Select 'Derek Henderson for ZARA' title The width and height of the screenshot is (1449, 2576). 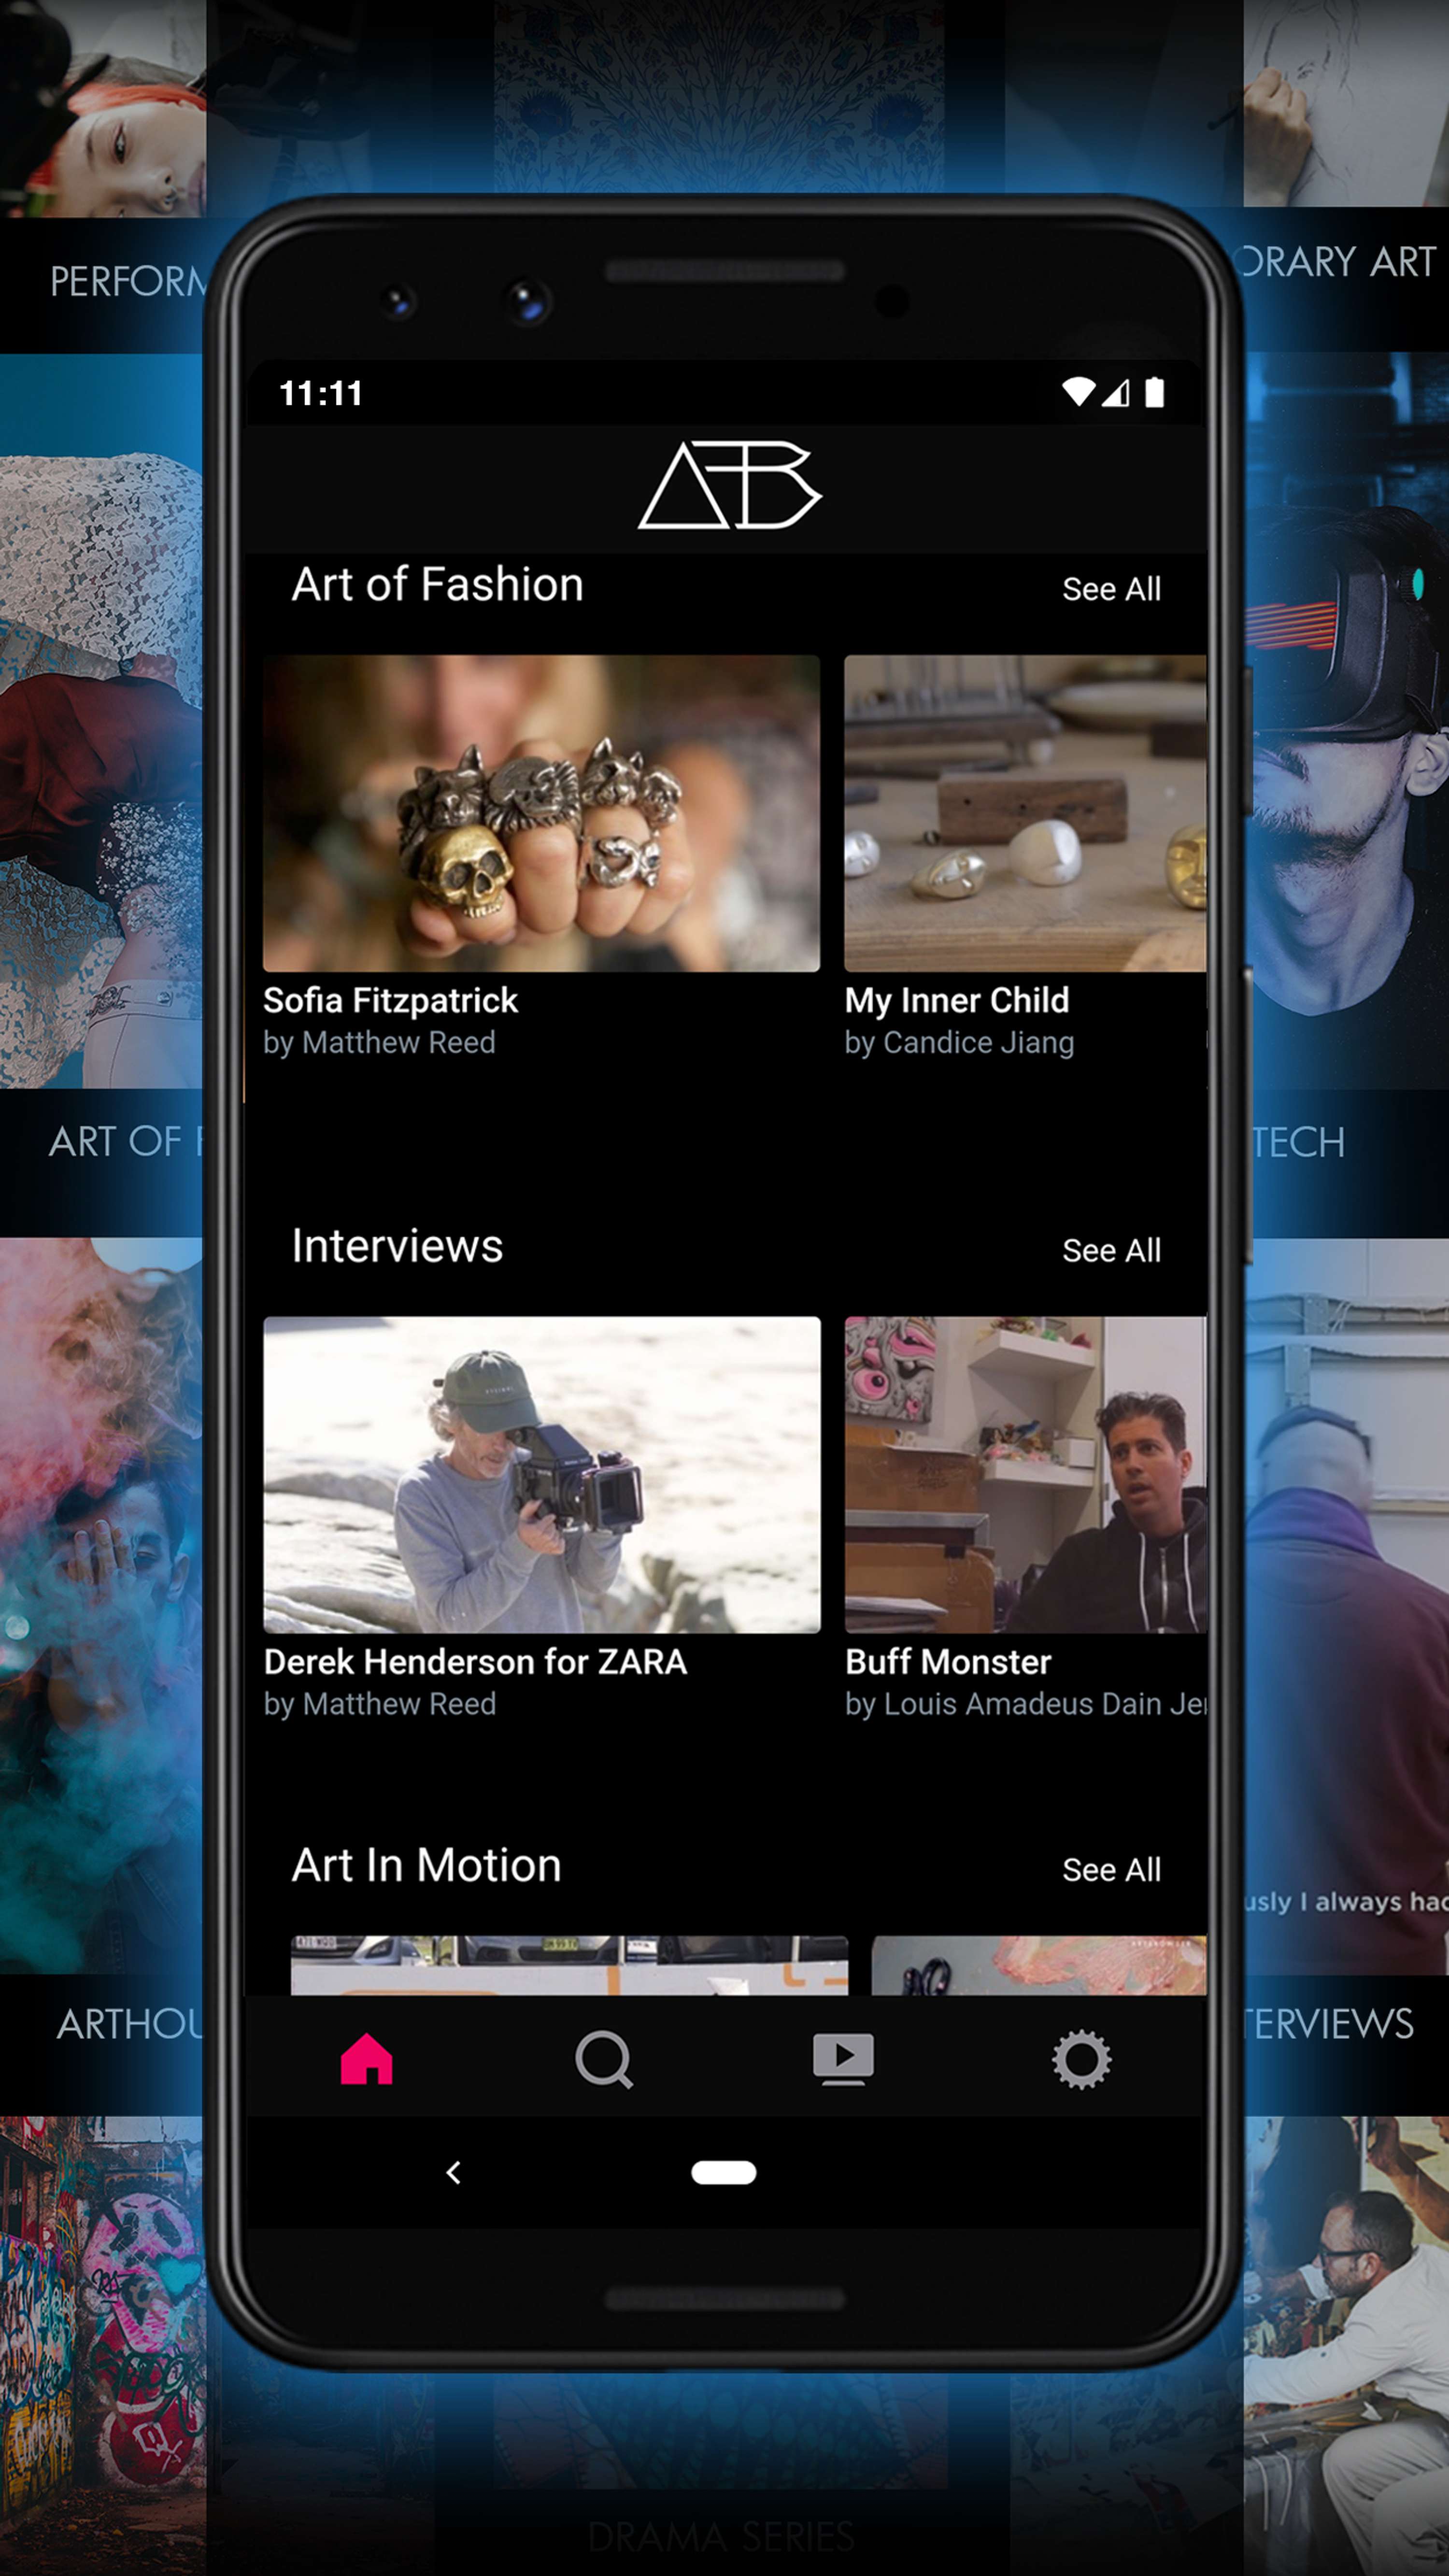coord(475,1661)
